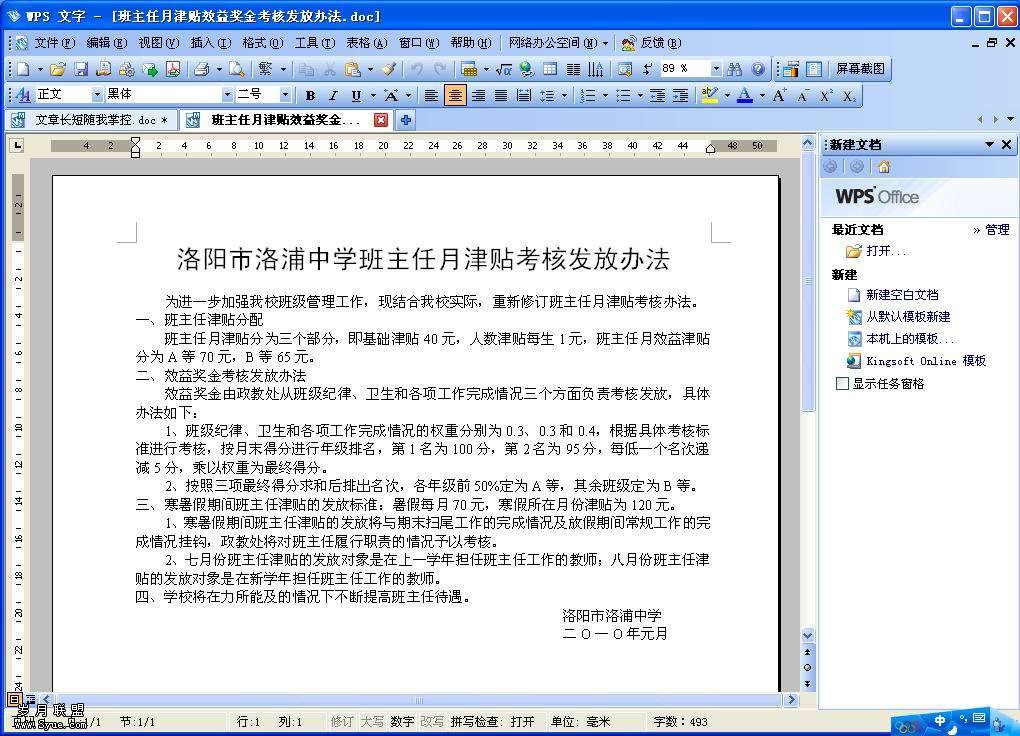Click 打开... in recent documents
The image size is (1020, 736).
pyautogui.click(x=876, y=251)
